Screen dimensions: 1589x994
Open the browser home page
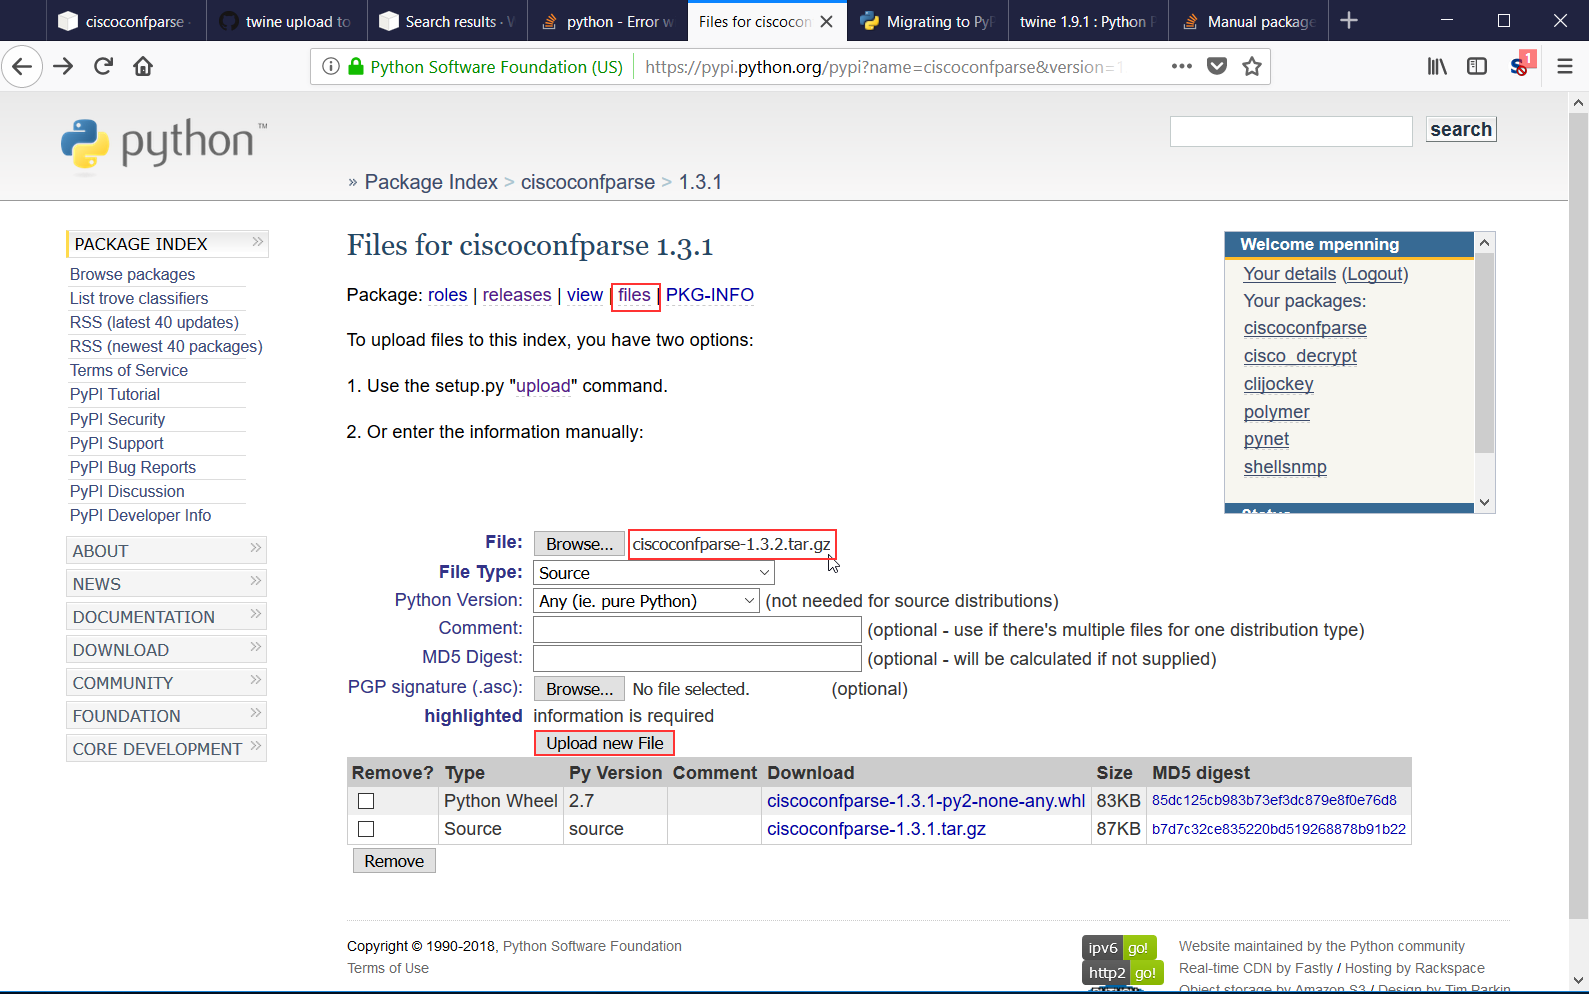click(143, 67)
